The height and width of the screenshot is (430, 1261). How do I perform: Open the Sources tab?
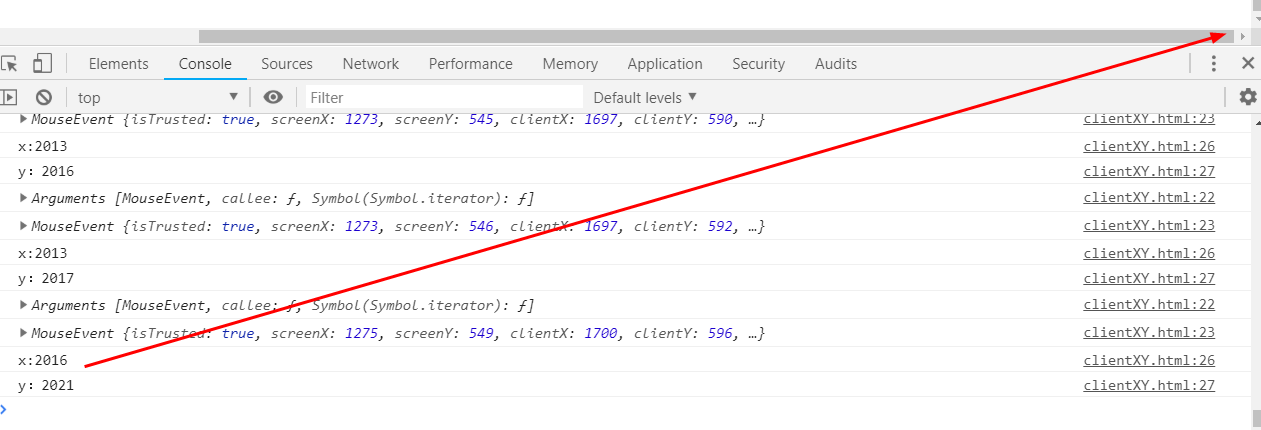click(287, 64)
